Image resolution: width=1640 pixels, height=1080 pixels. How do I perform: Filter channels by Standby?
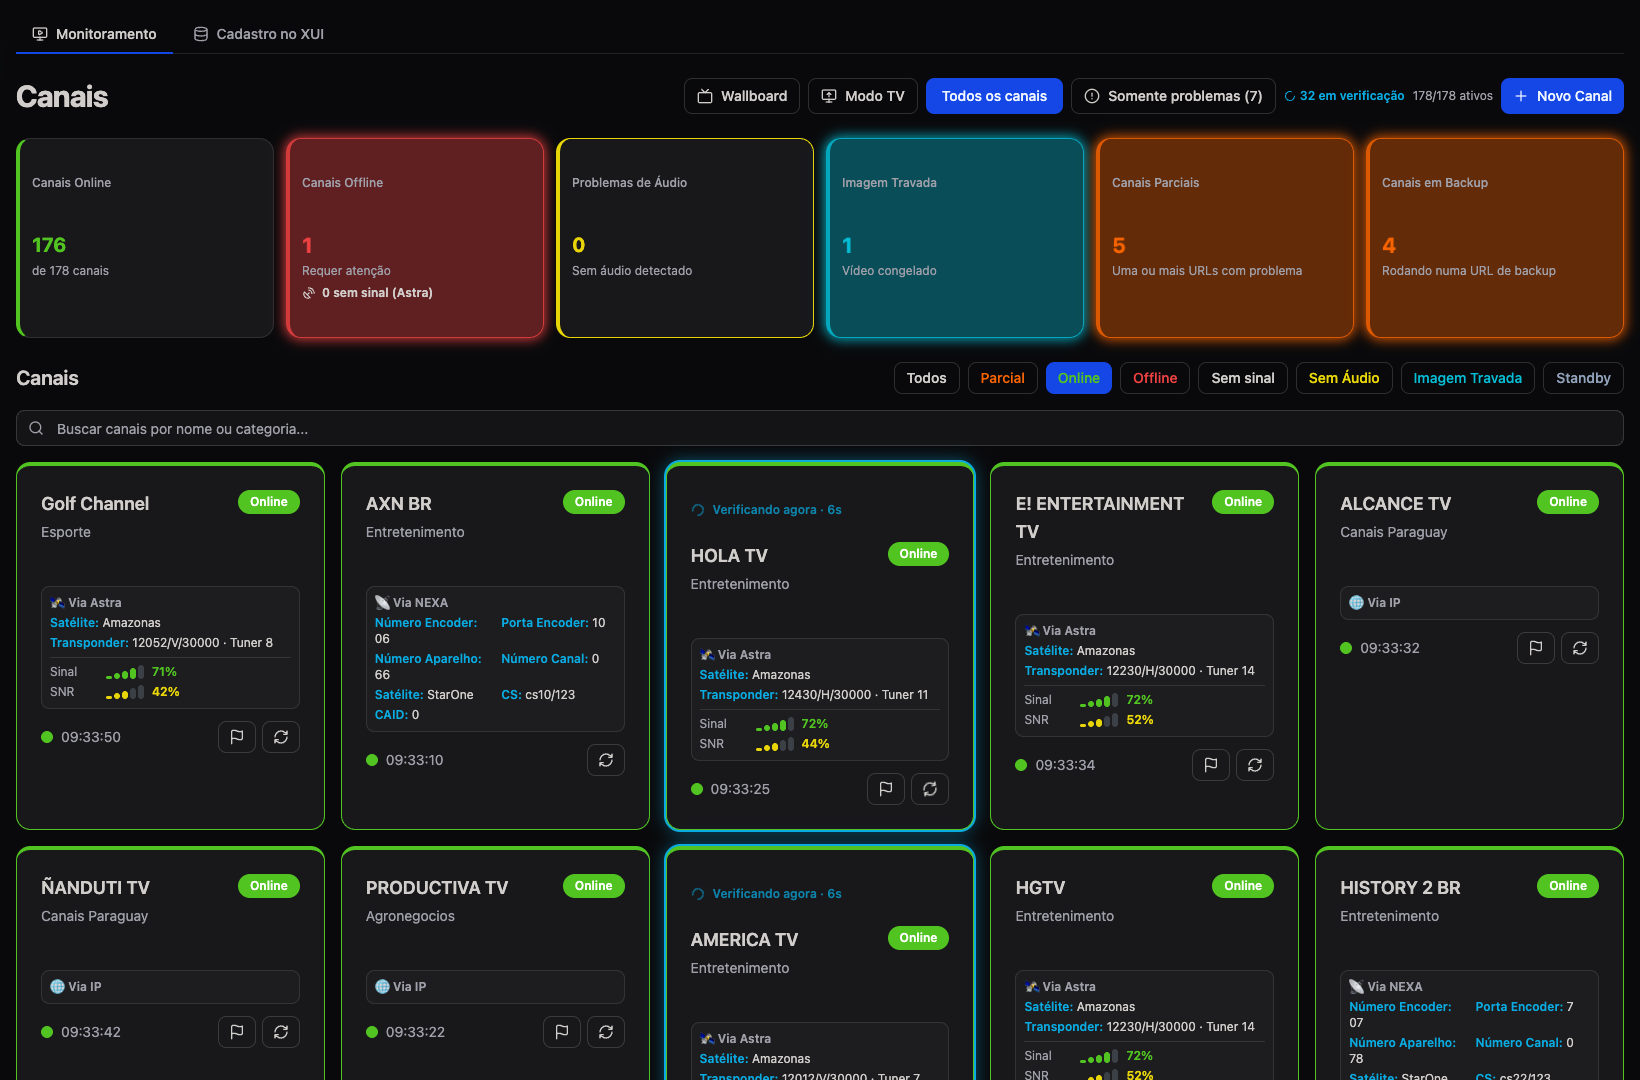pyautogui.click(x=1583, y=378)
